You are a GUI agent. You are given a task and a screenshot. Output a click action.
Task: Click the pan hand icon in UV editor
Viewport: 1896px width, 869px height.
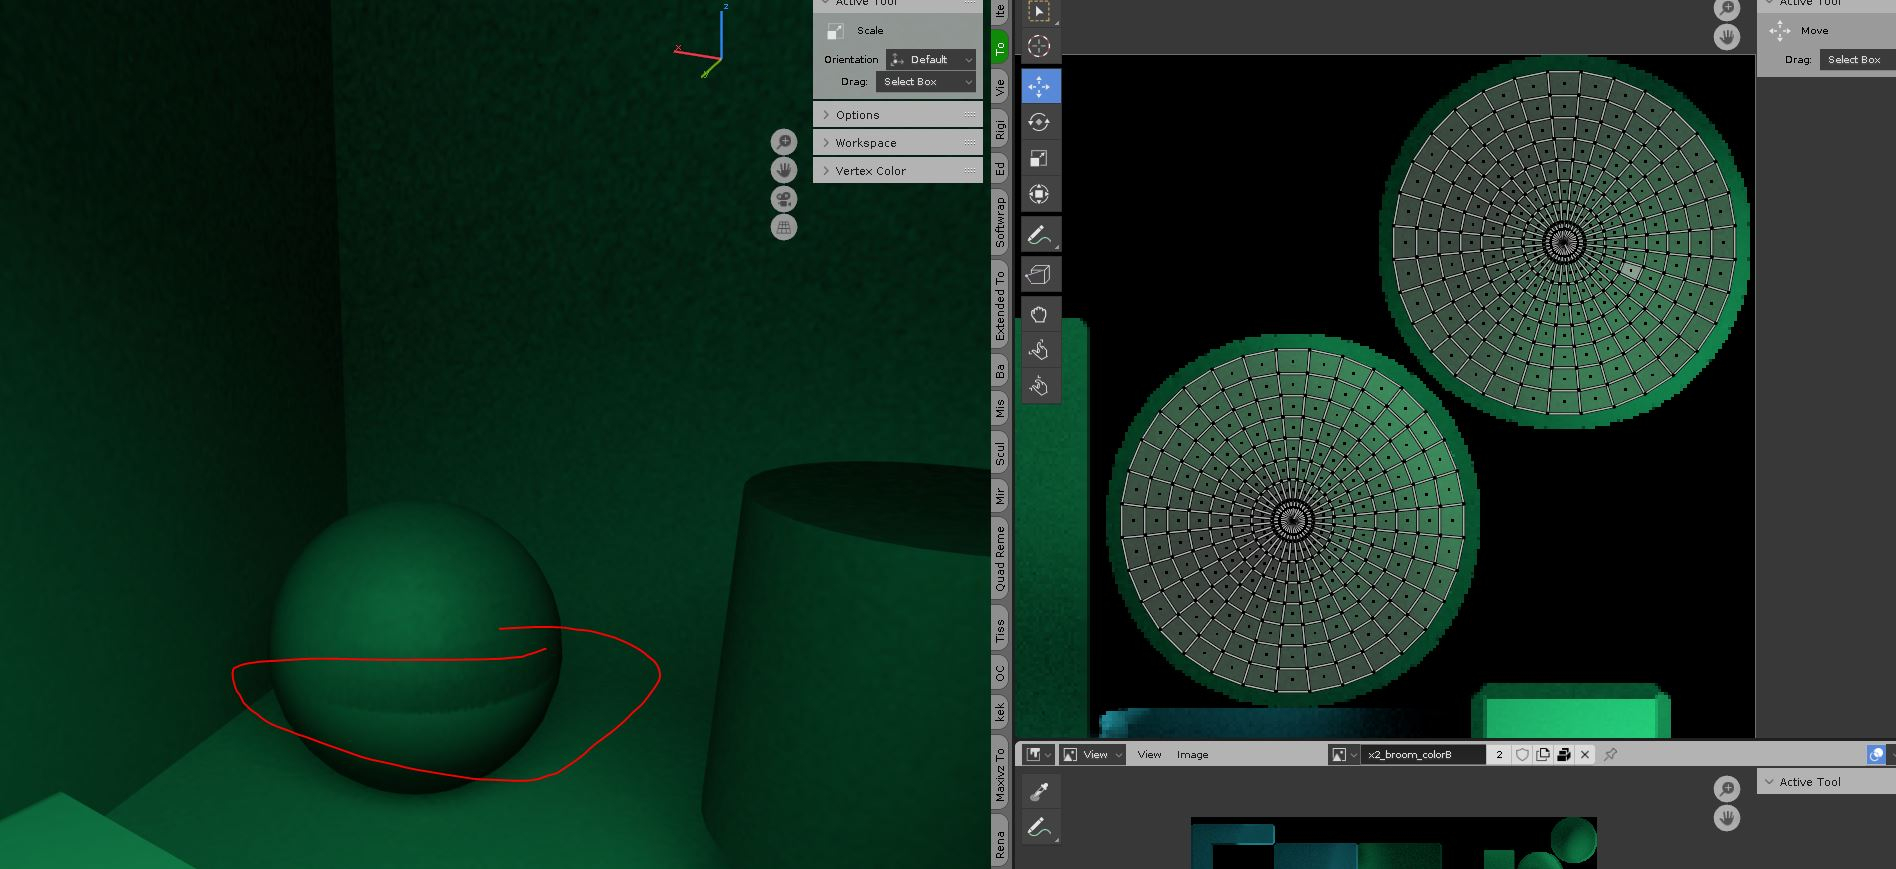(x=1727, y=37)
